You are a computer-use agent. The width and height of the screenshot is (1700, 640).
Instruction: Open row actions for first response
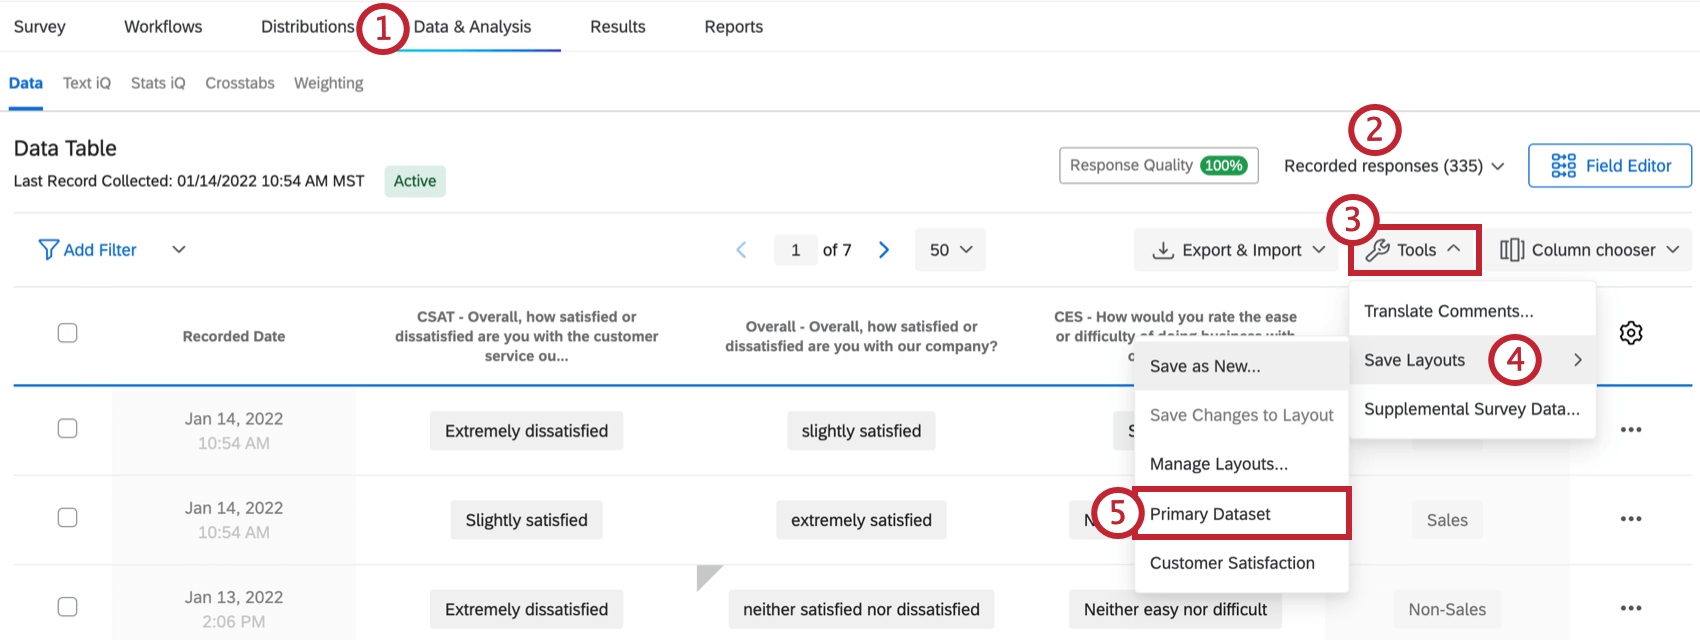point(1631,430)
